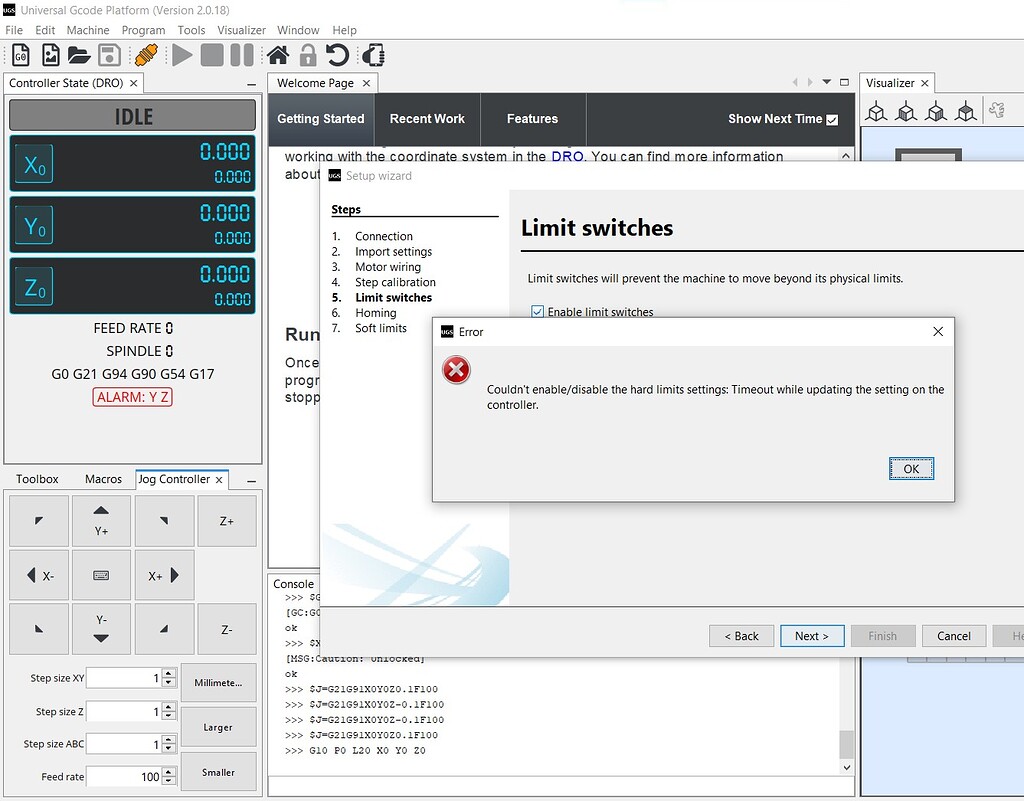Image resolution: width=1024 pixels, height=801 pixels.
Task: Select the isometric cube view in Visualizer
Action: [876, 112]
